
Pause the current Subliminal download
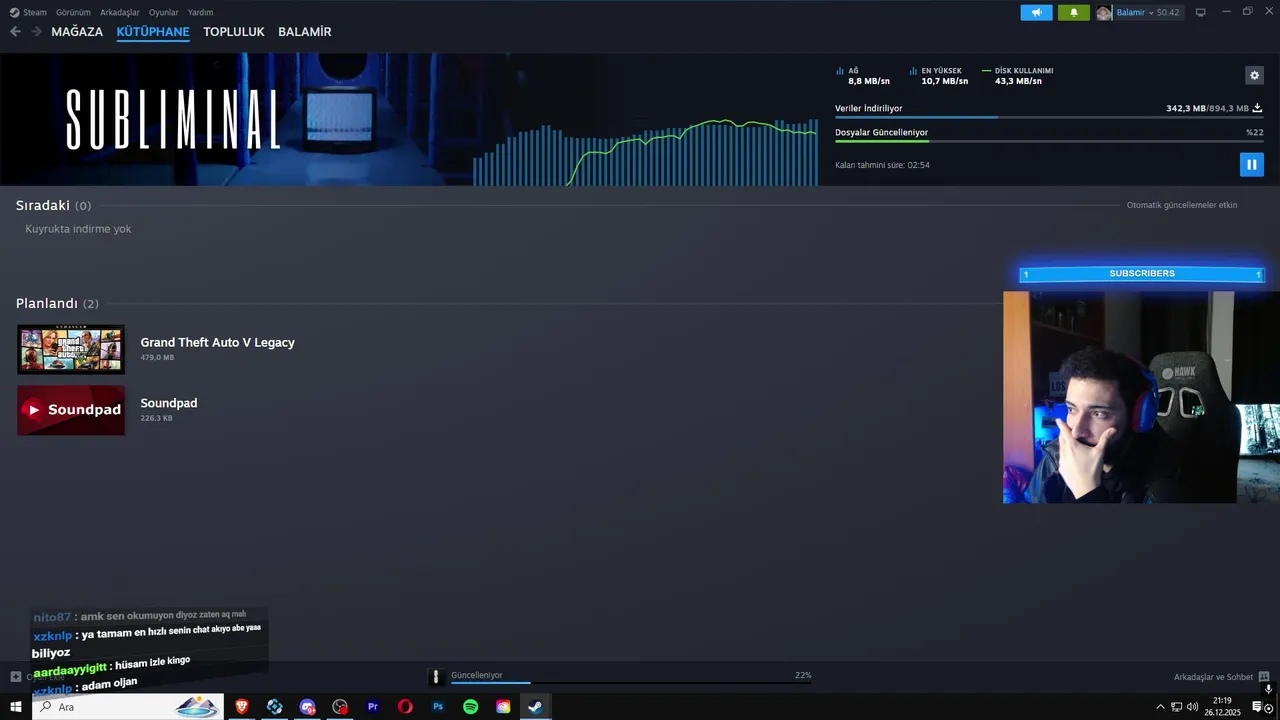[x=1251, y=165]
